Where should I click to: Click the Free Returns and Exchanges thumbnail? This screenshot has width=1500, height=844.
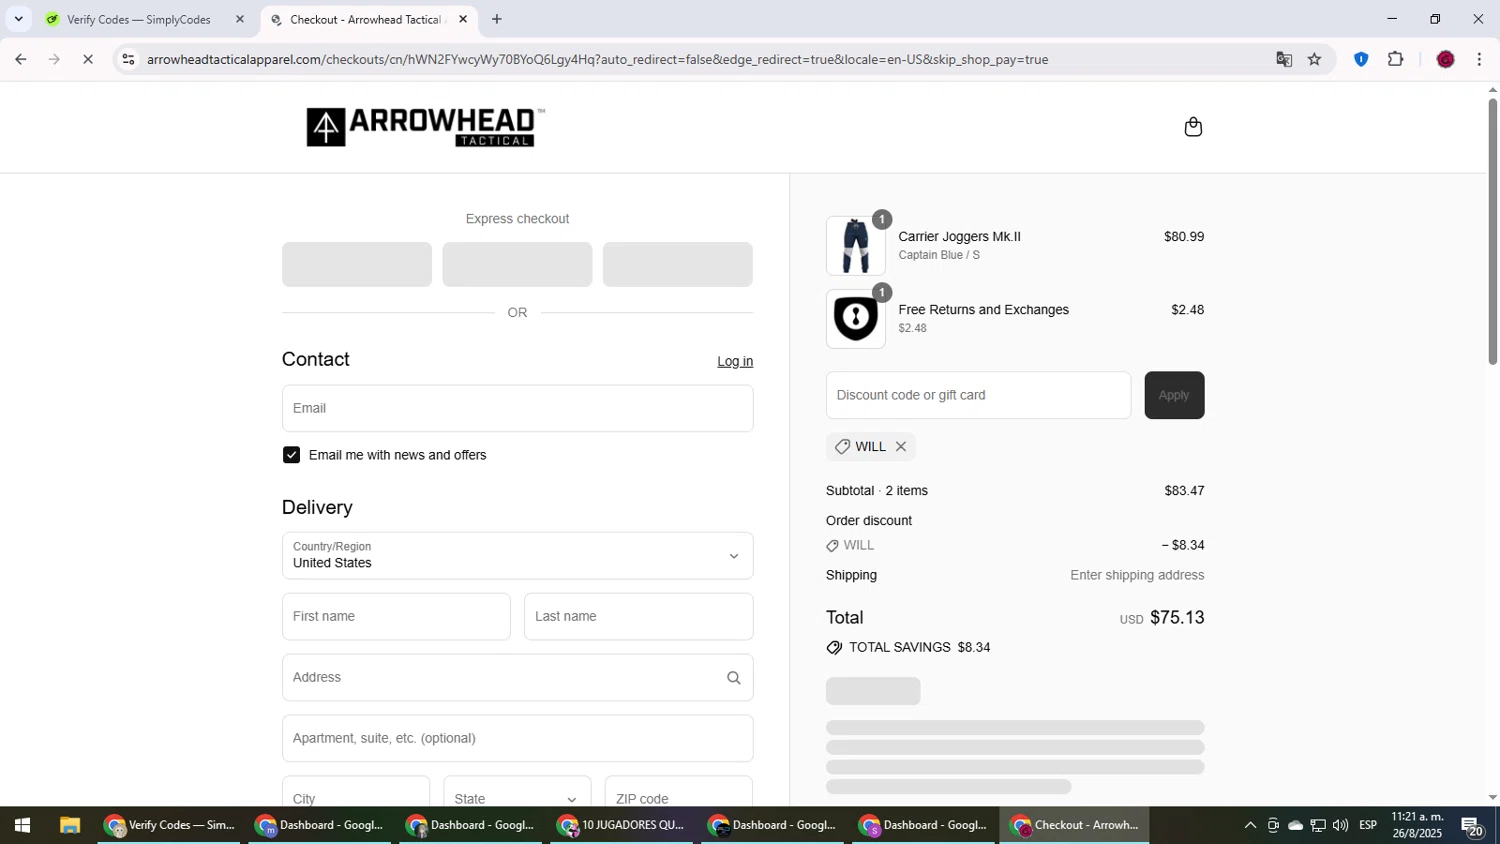click(855, 319)
